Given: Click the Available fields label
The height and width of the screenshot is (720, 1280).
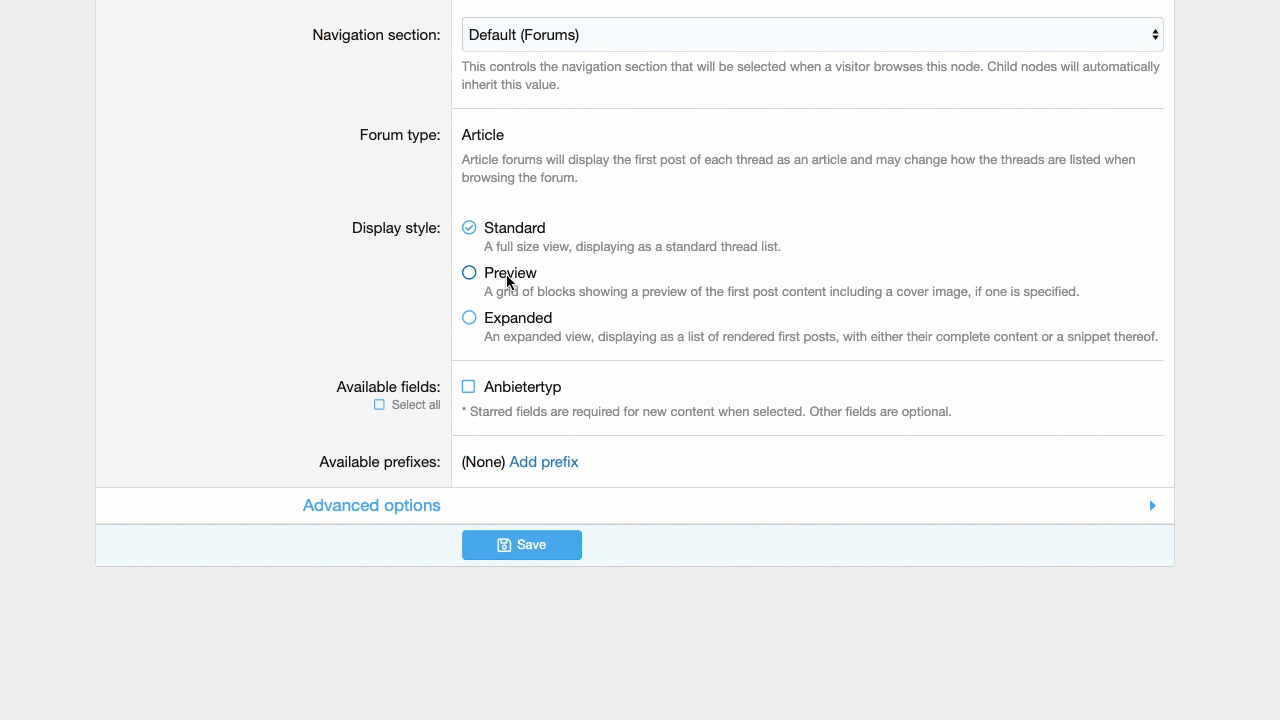Looking at the screenshot, I should click(388, 387).
